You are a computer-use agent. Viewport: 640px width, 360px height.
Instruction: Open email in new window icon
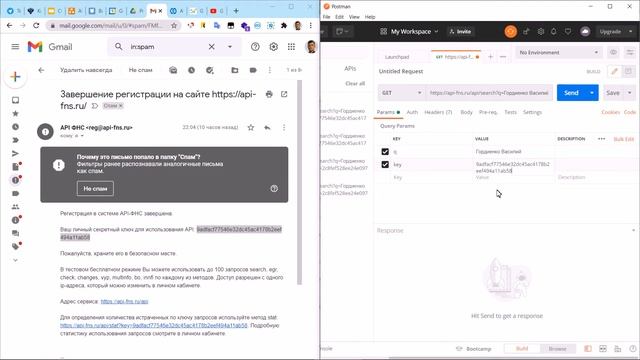[284, 94]
